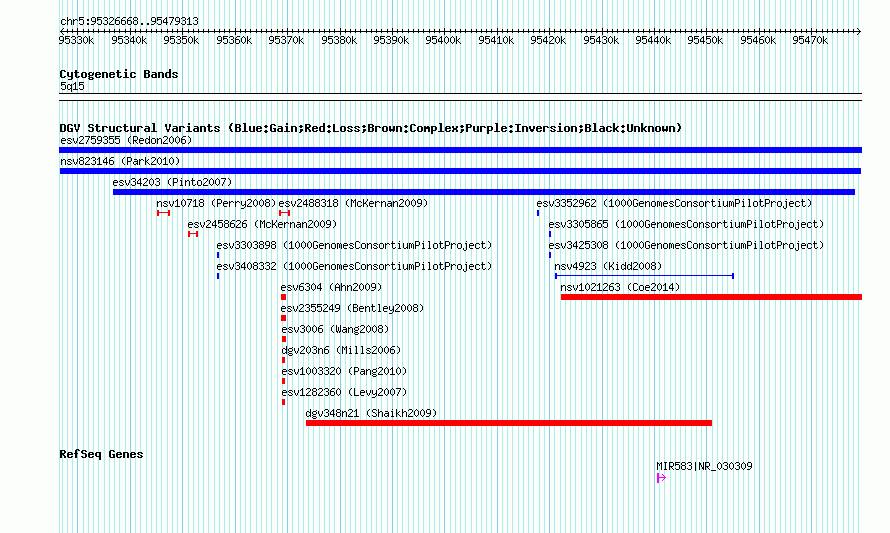The width and height of the screenshot is (890, 533).
Task: Click the esv3352962 blue gain tick
Action: 538,213
